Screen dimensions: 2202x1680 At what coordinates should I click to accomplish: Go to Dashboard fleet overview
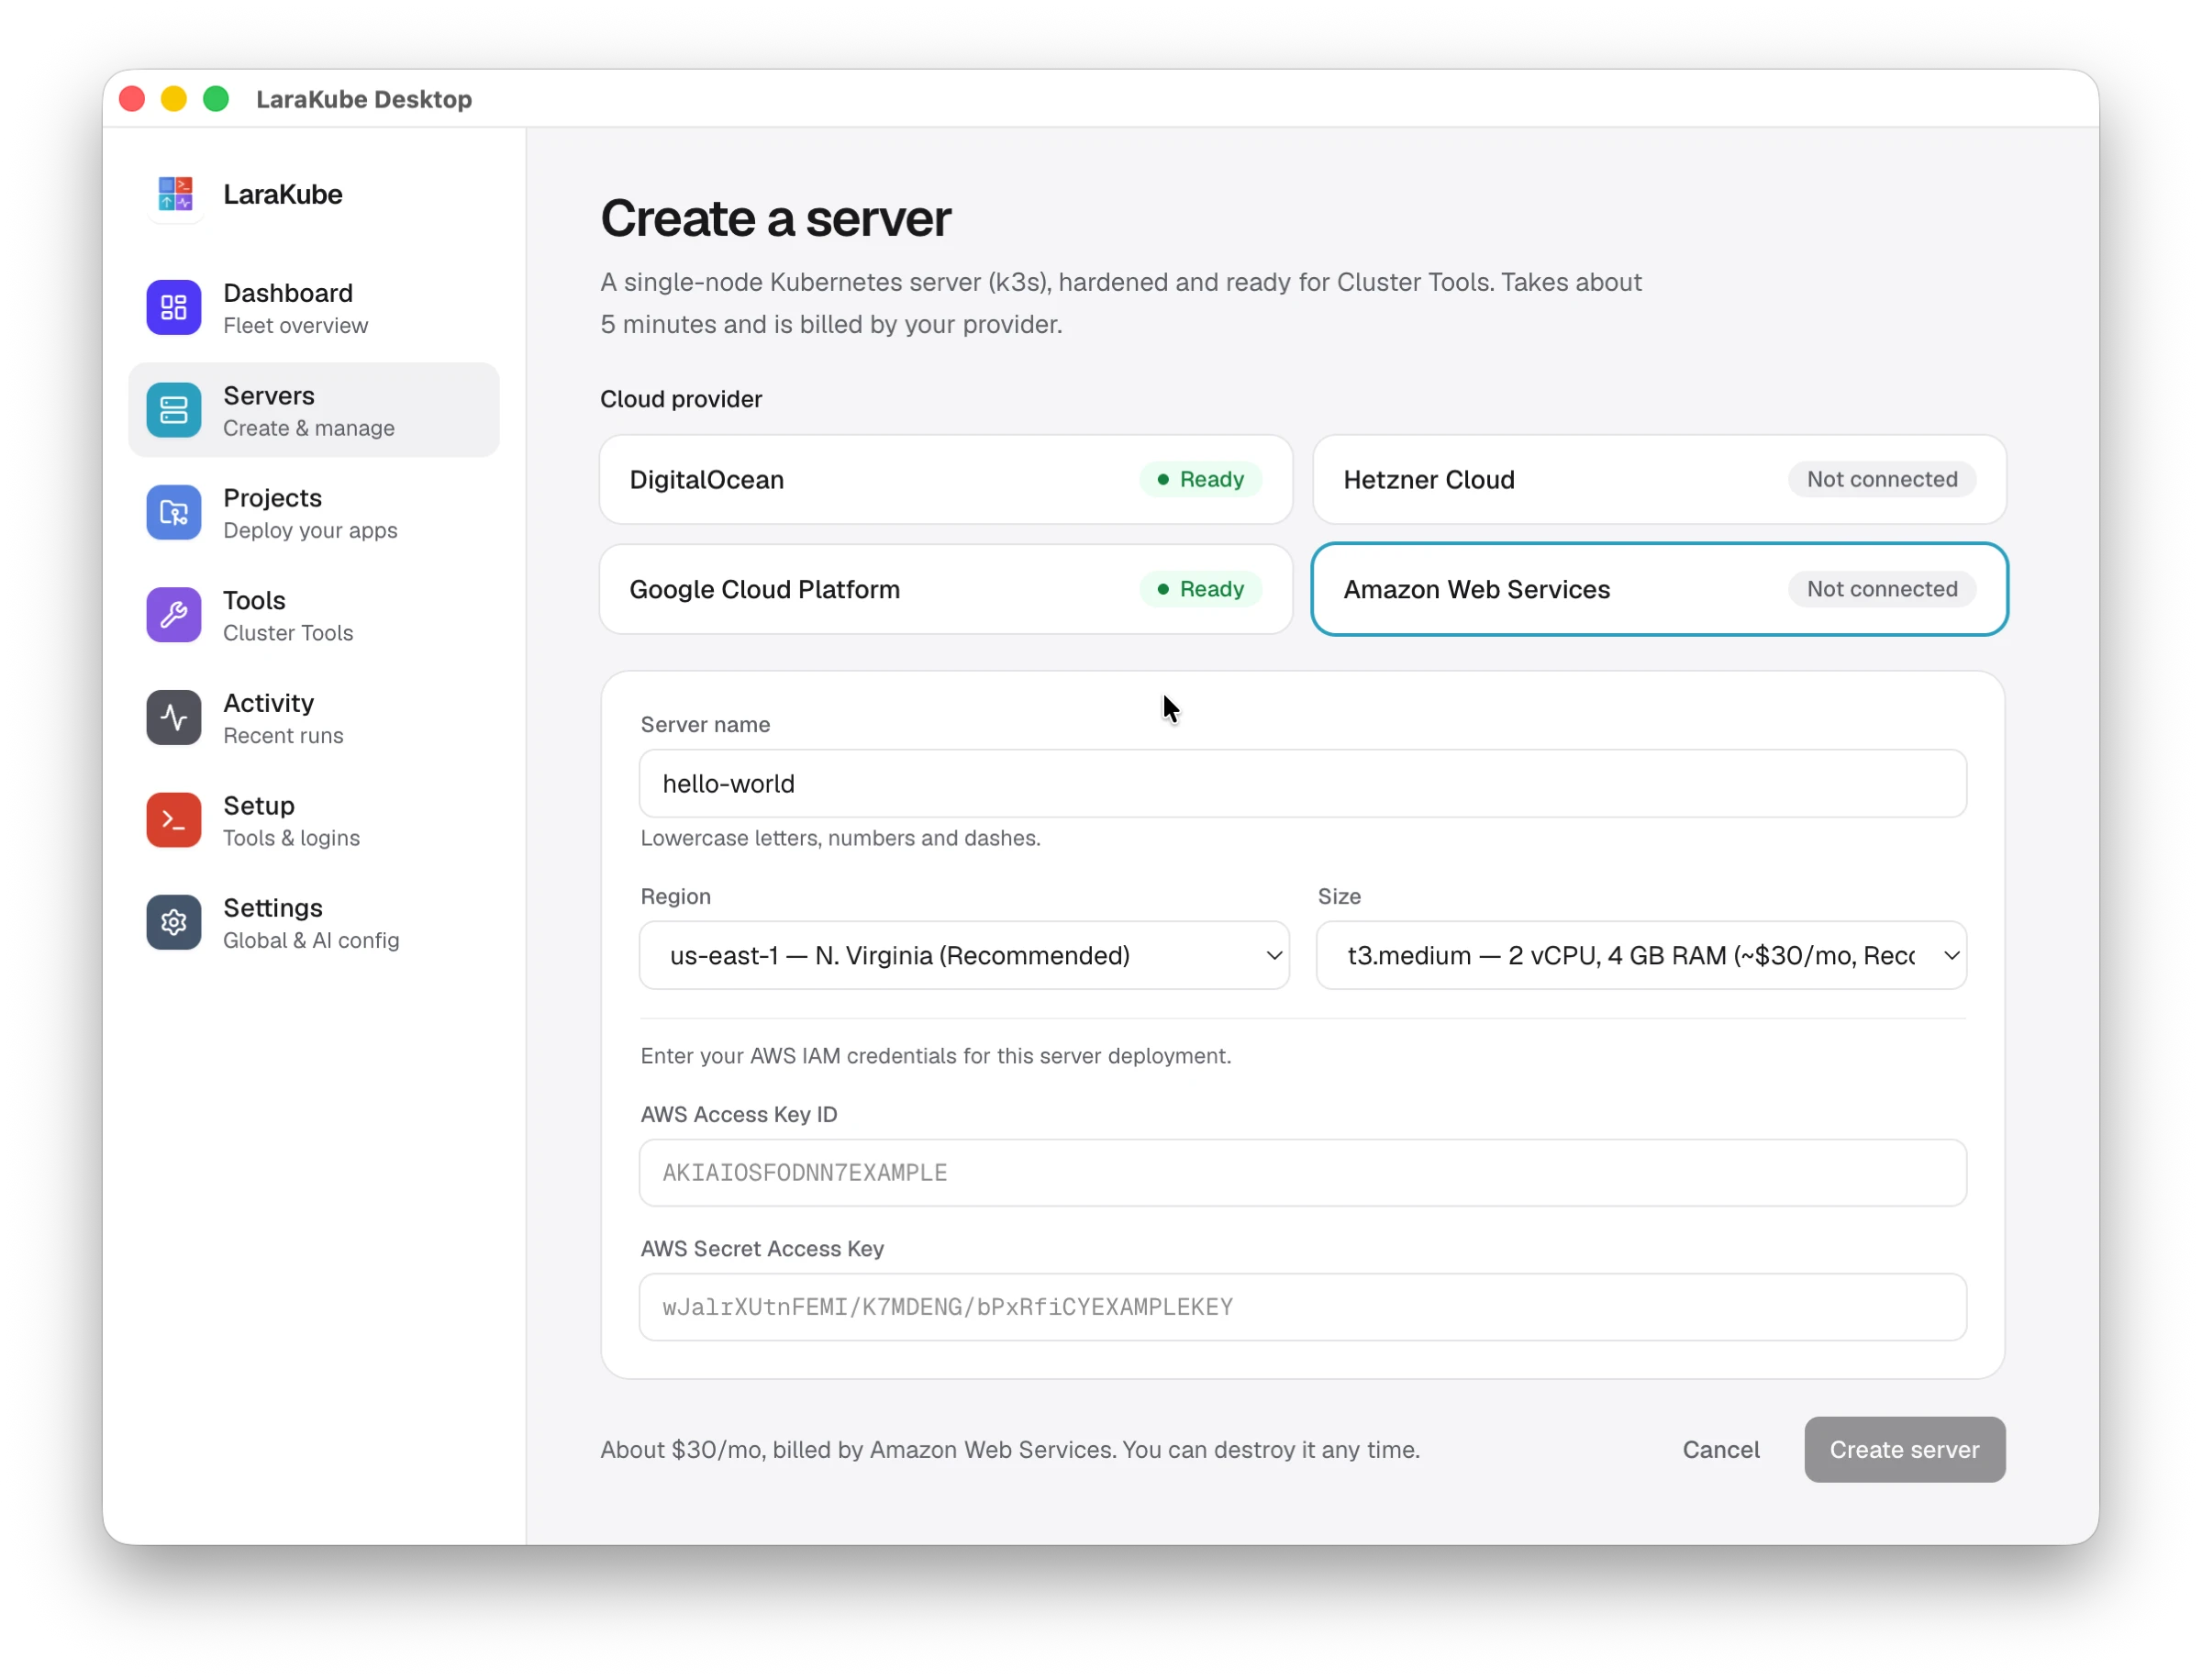[x=314, y=308]
